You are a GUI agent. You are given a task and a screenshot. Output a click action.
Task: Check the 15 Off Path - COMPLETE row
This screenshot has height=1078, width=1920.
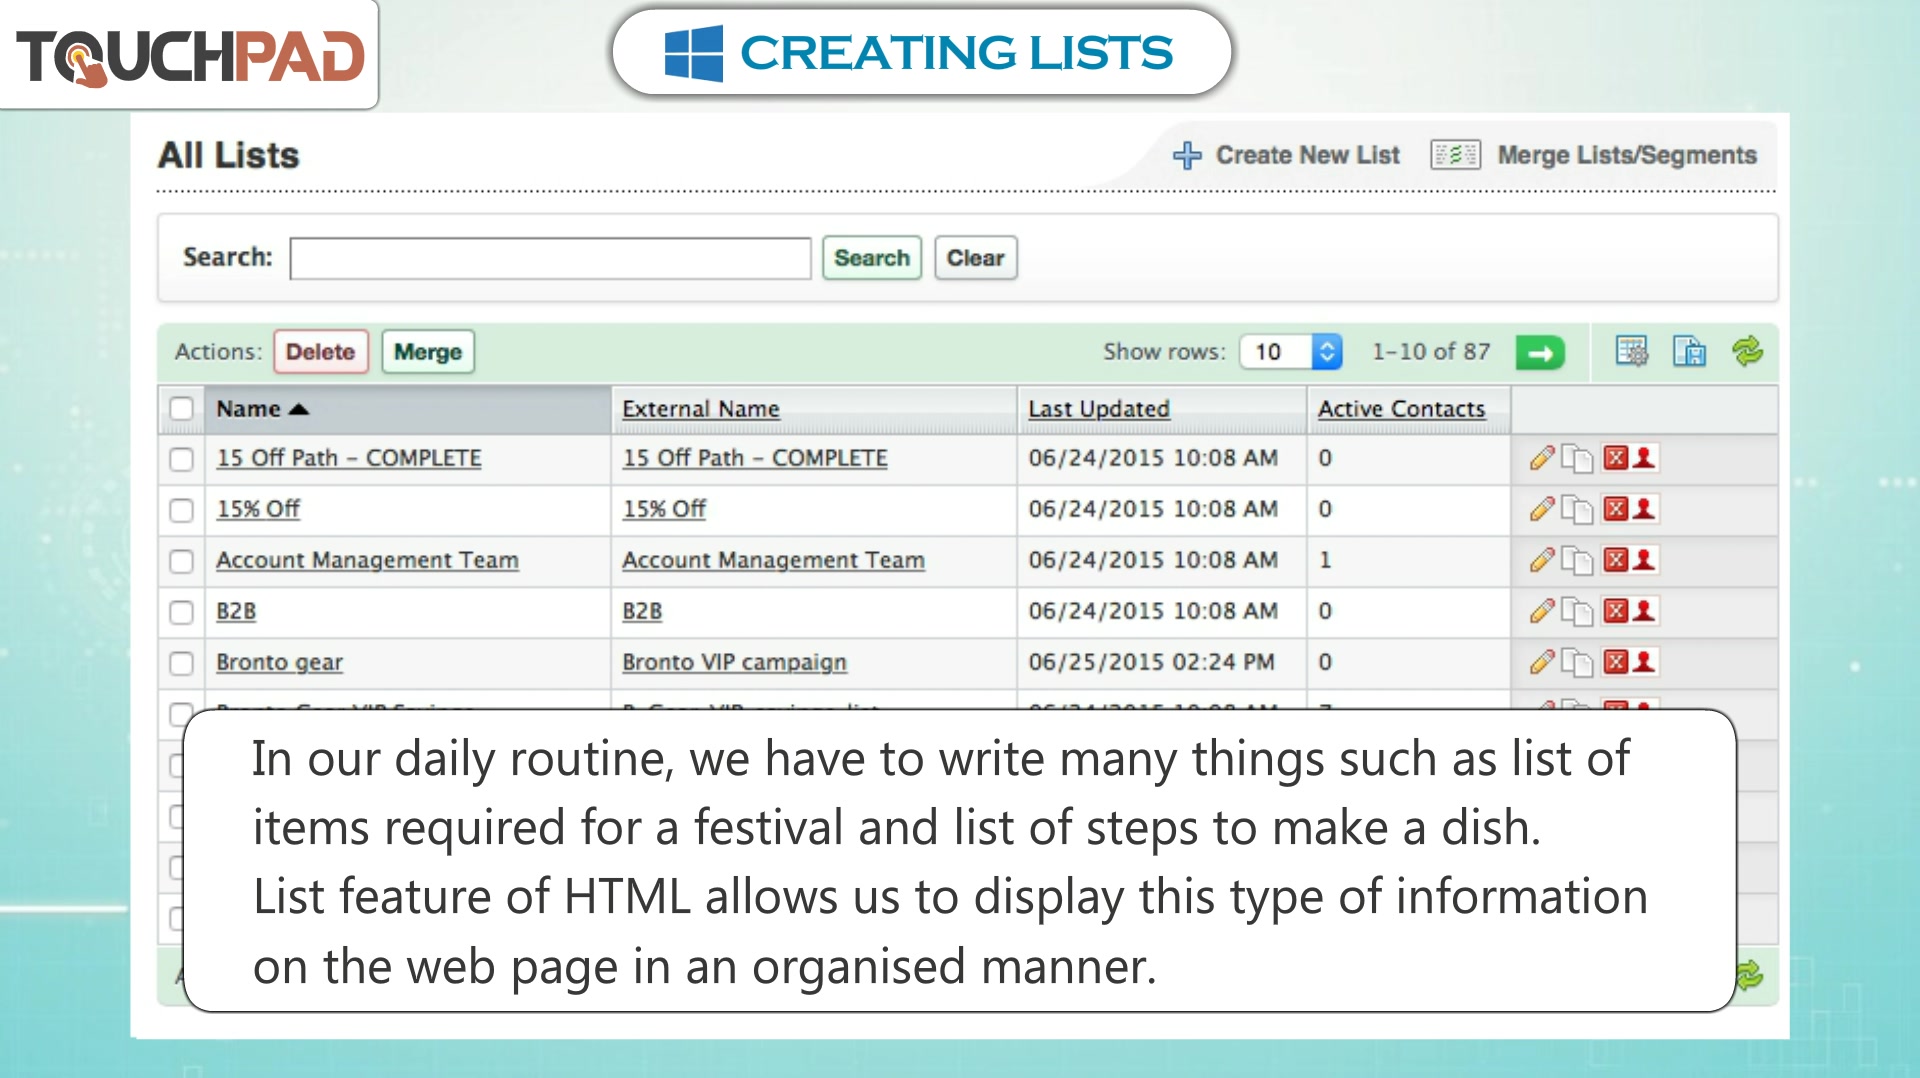181,459
